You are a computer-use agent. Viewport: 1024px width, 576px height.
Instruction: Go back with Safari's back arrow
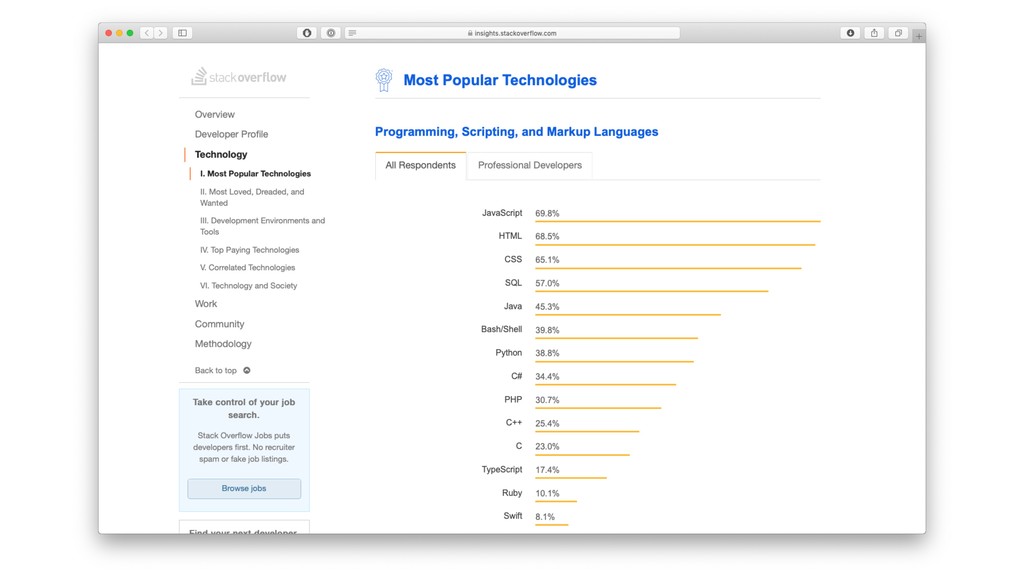147,33
